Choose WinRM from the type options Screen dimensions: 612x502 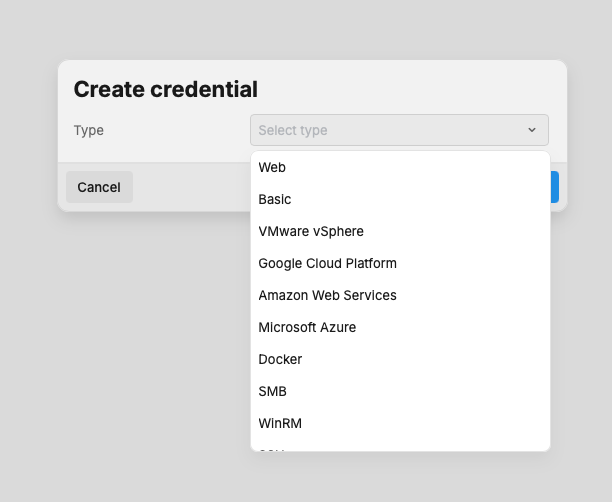point(280,424)
